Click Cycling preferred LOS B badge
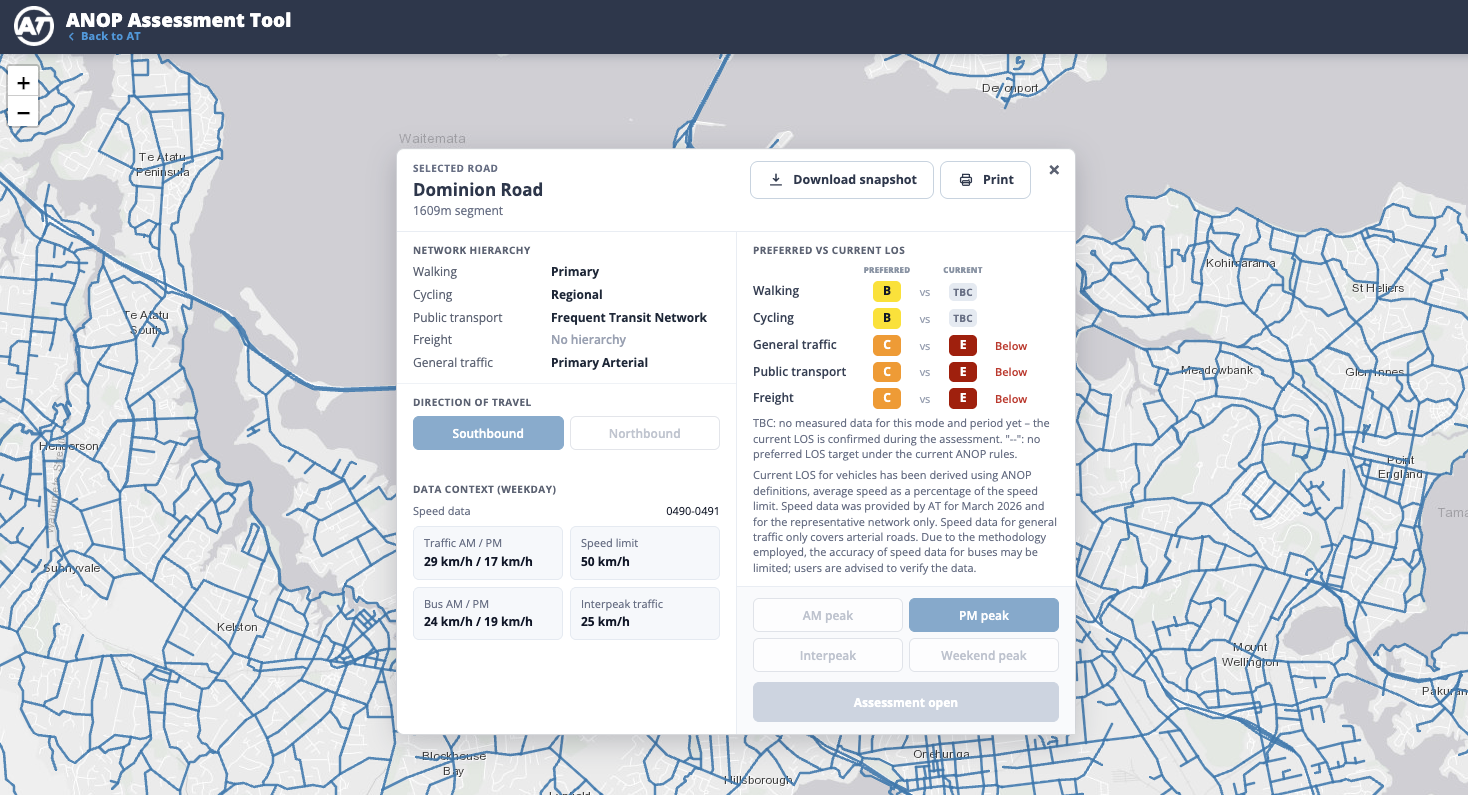The height and width of the screenshot is (795, 1468). (x=887, y=318)
